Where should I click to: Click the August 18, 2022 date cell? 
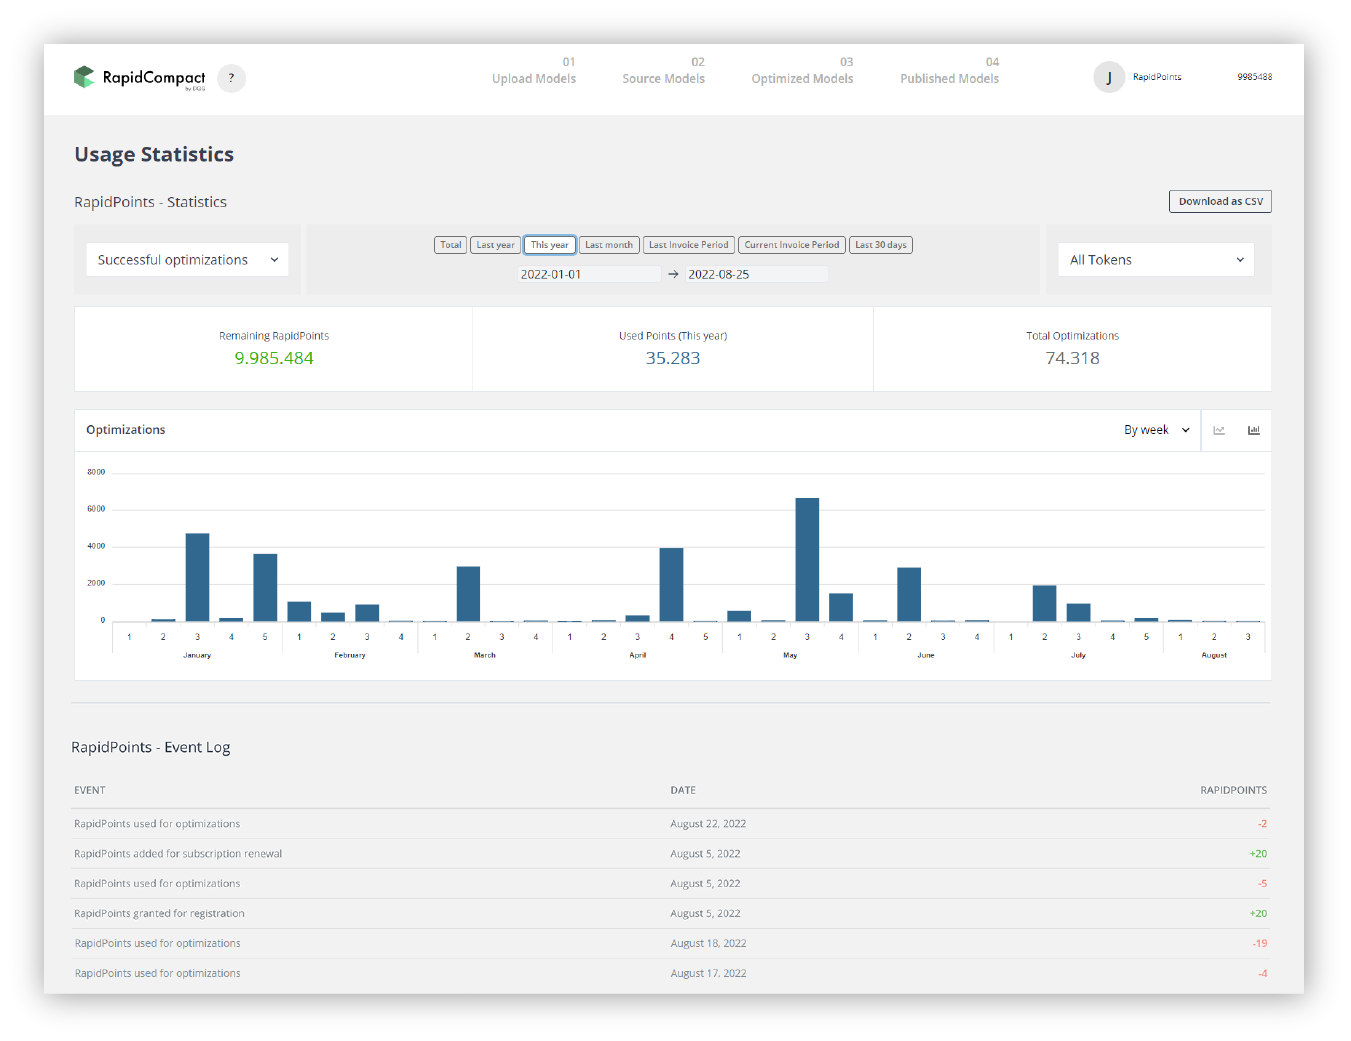coord(708,944)
